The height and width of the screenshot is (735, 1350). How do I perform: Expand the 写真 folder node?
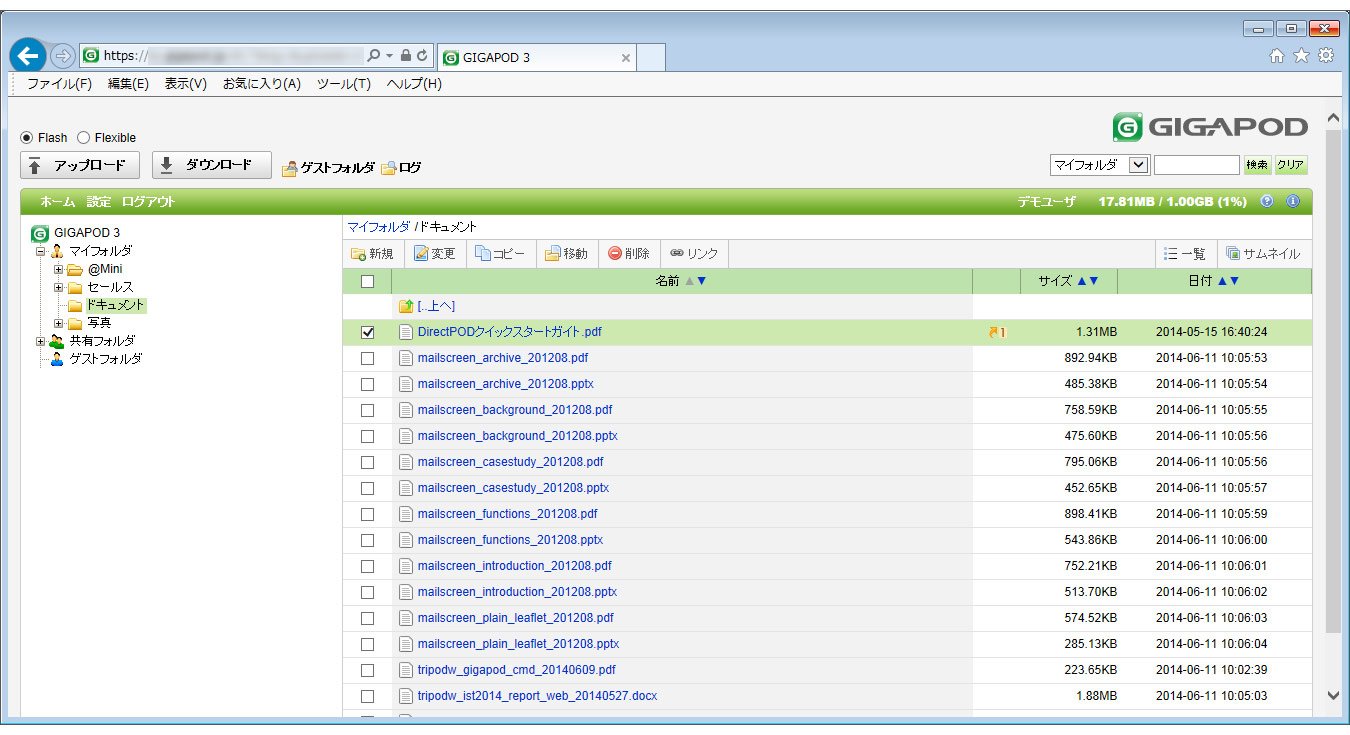tap(59, 323)
